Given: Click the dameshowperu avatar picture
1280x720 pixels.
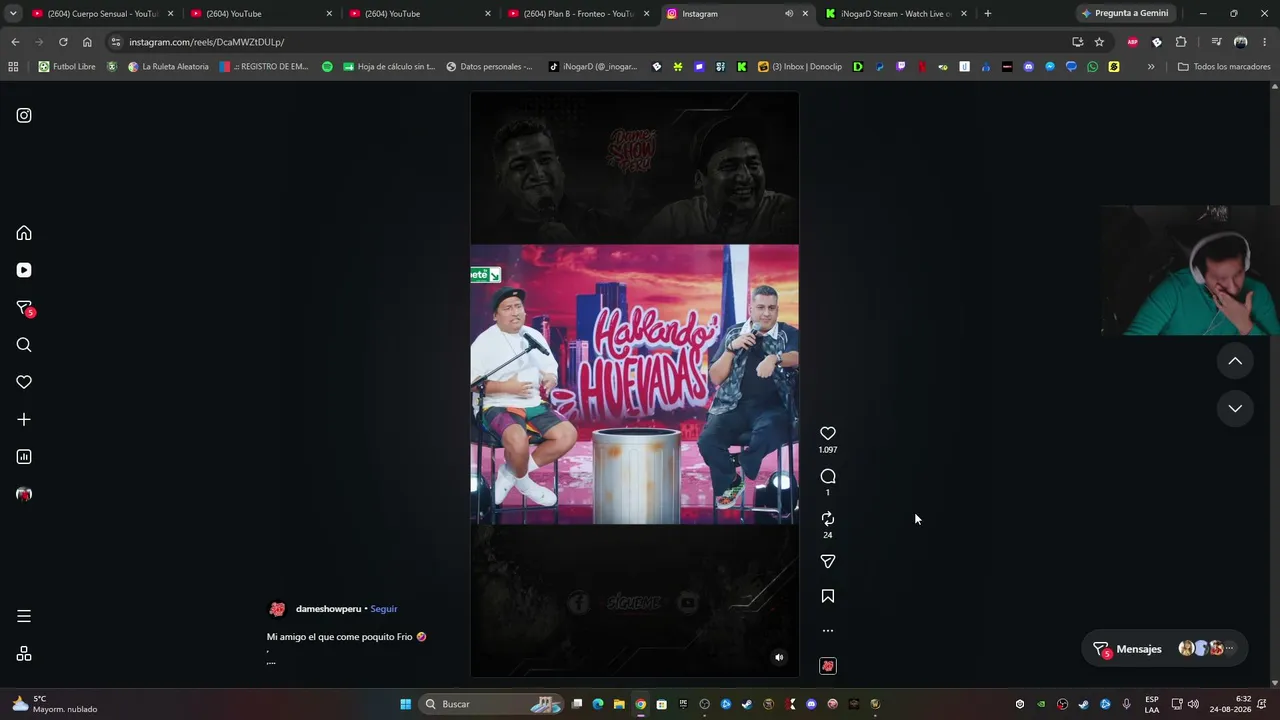Looking at the screenshot, I should point(277,609).
